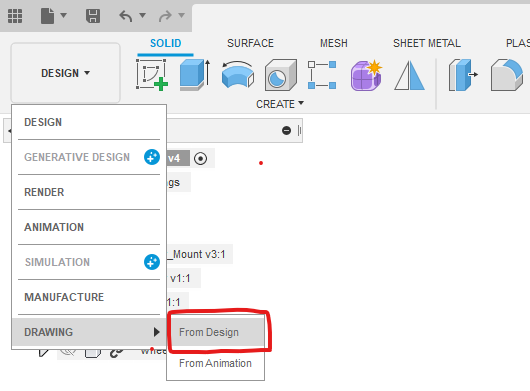This screenshot has width=530, height=391.
Task: Select From Design drawing option
Action: point(216,332)
